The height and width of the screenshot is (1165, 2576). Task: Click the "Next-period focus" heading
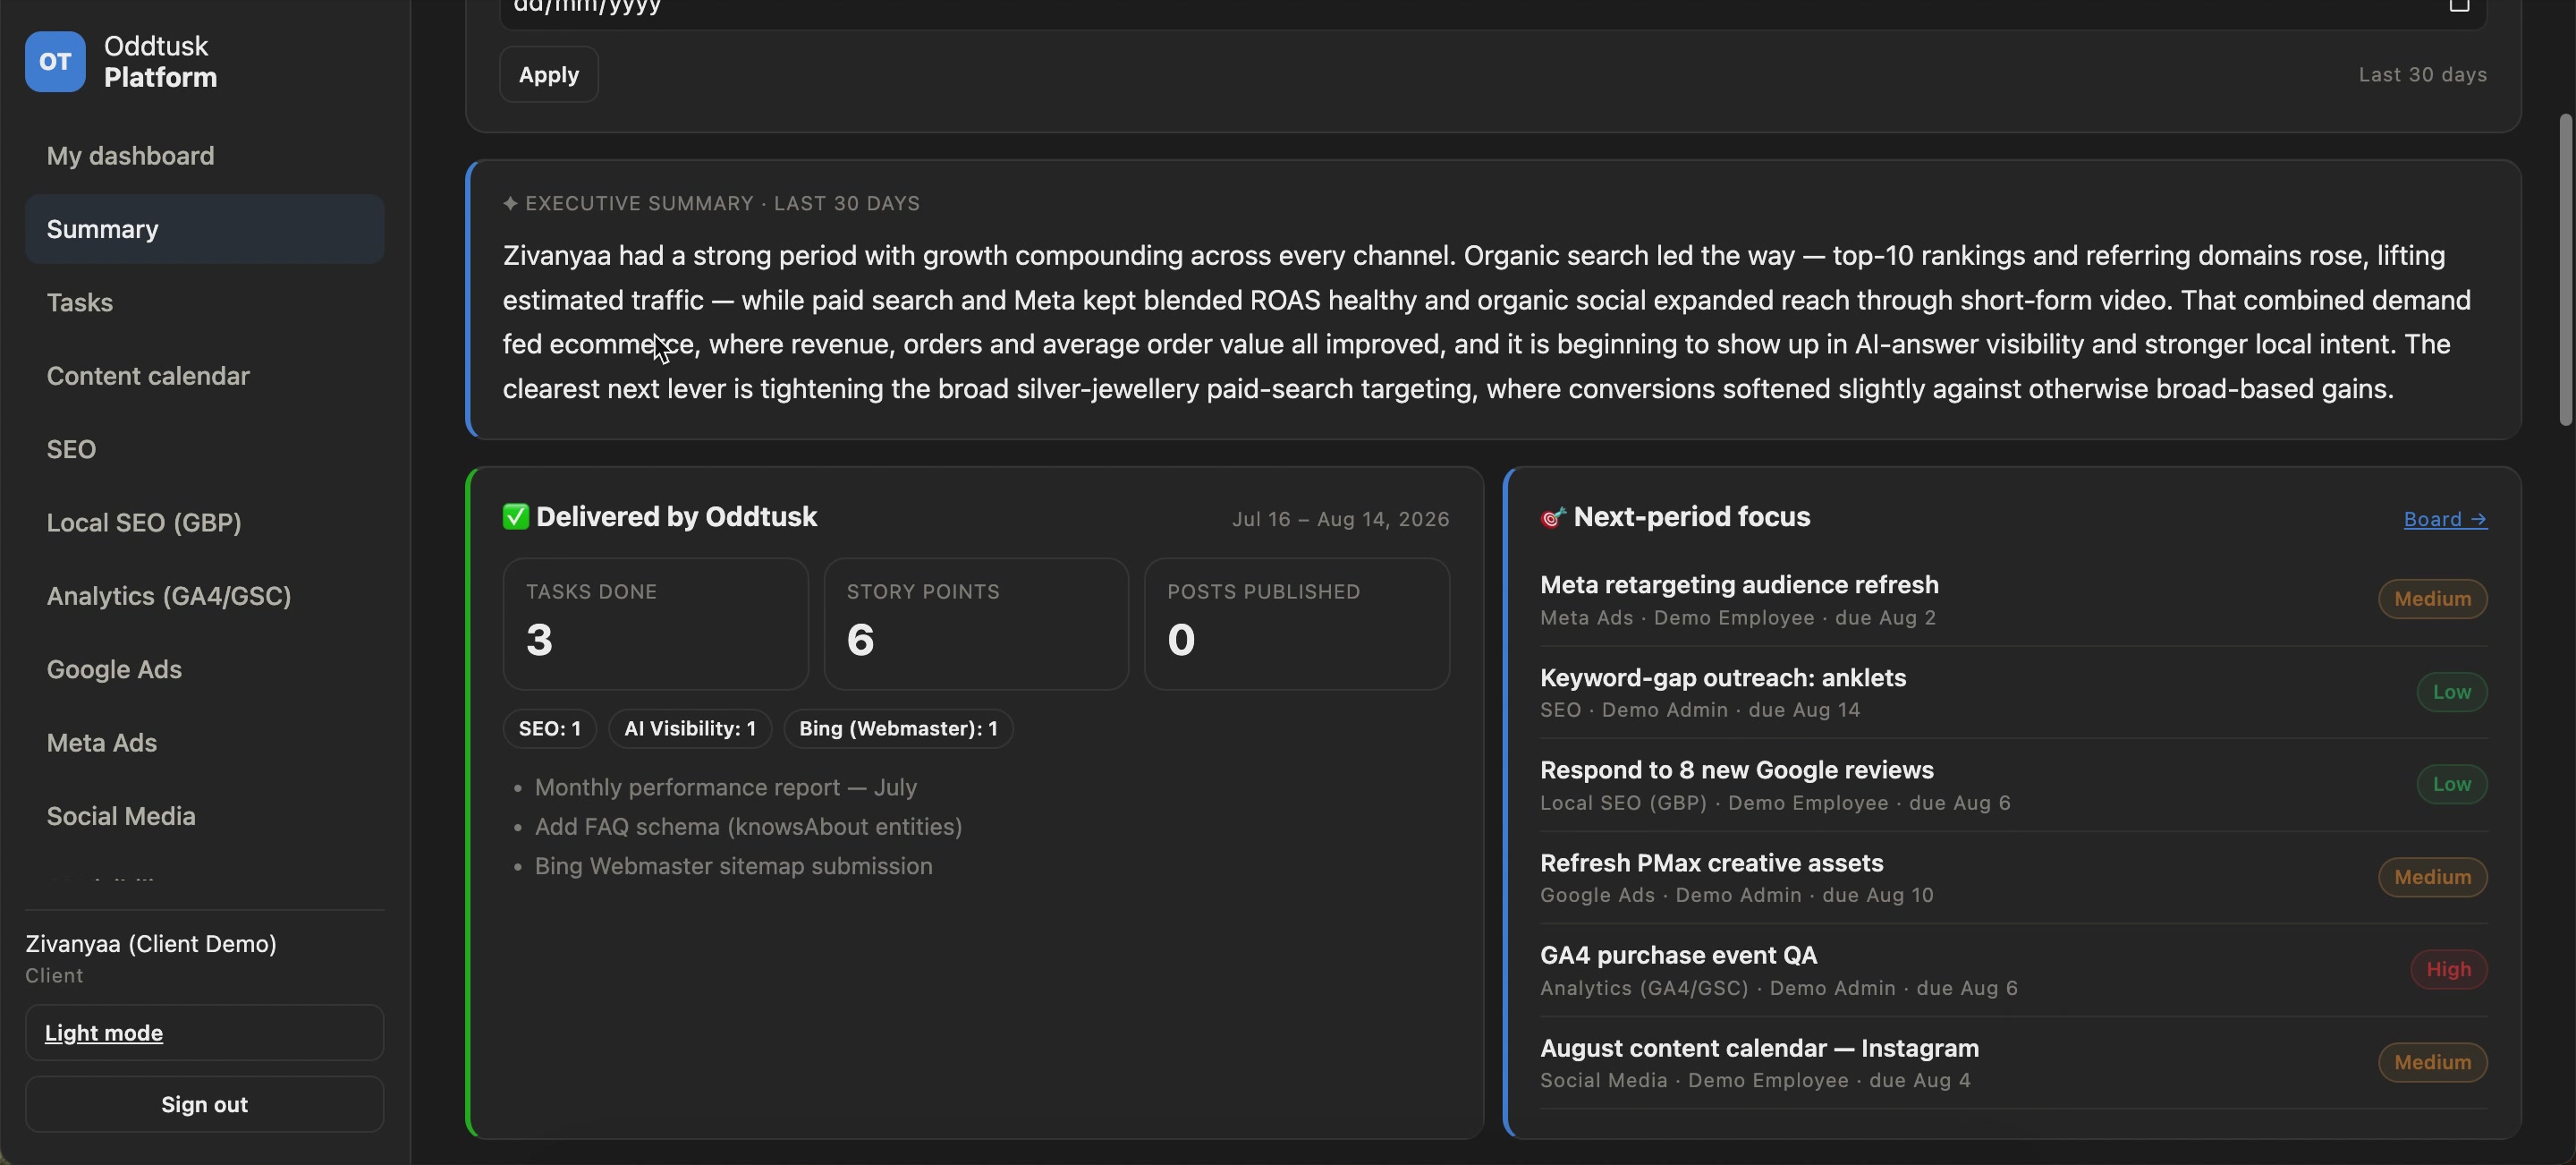(1692, 517)
